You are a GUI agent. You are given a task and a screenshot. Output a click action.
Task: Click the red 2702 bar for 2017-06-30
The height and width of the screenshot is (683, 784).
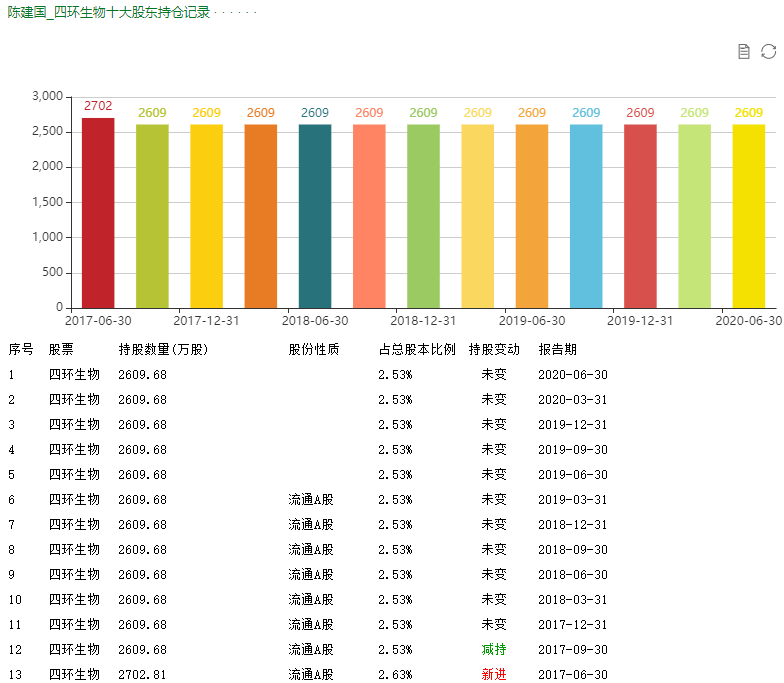point(98,213)
